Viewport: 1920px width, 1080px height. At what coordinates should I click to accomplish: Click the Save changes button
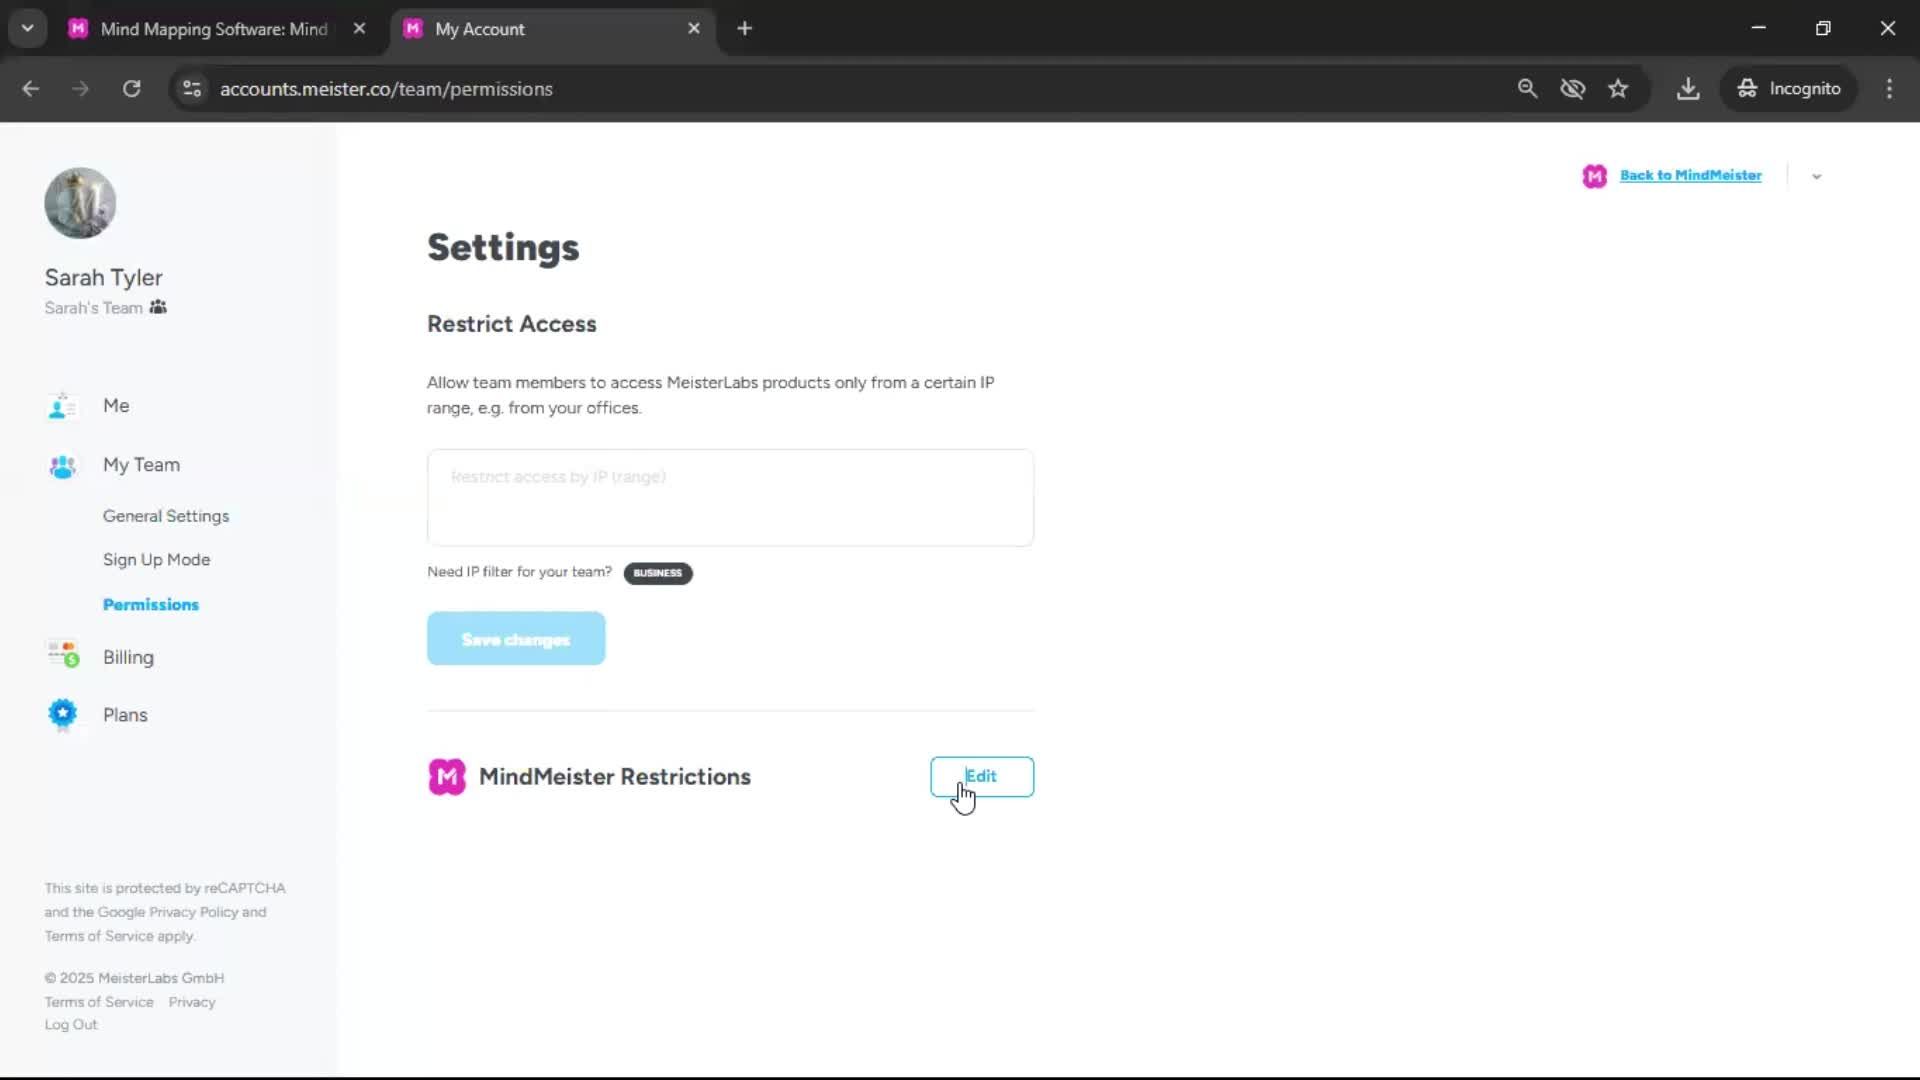516,639
